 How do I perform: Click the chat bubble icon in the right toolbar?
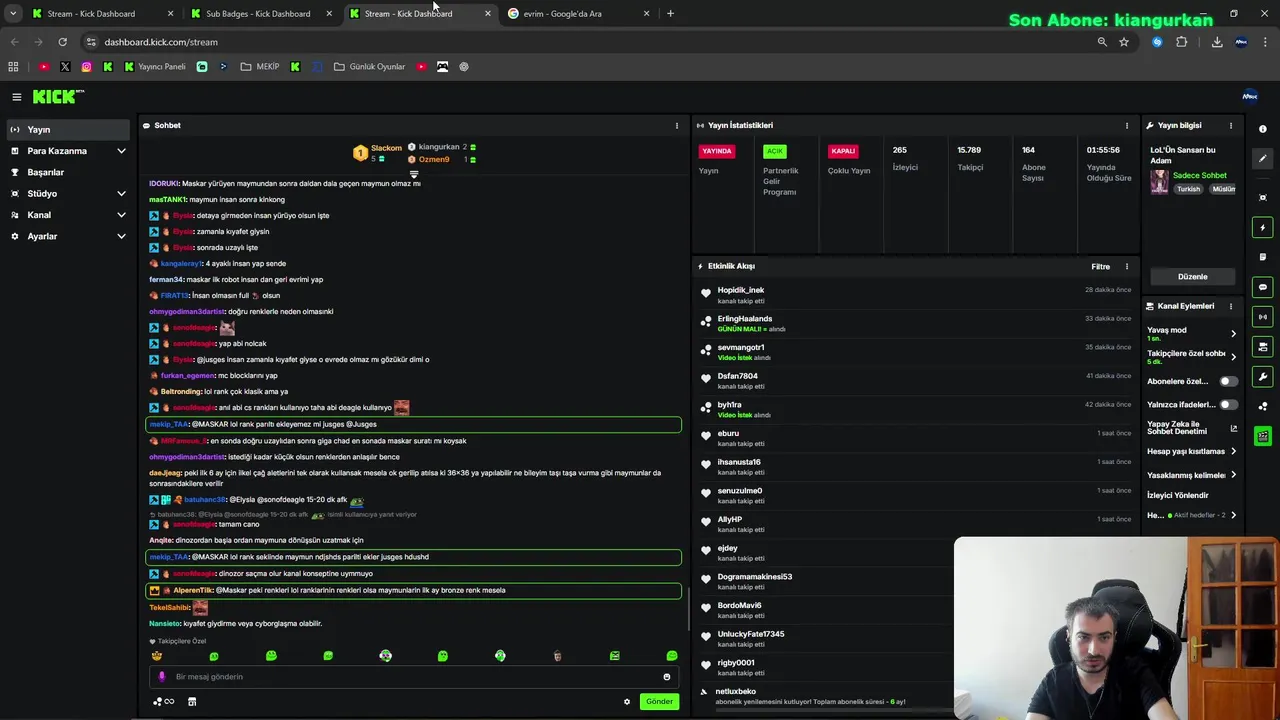(1263, 287)
